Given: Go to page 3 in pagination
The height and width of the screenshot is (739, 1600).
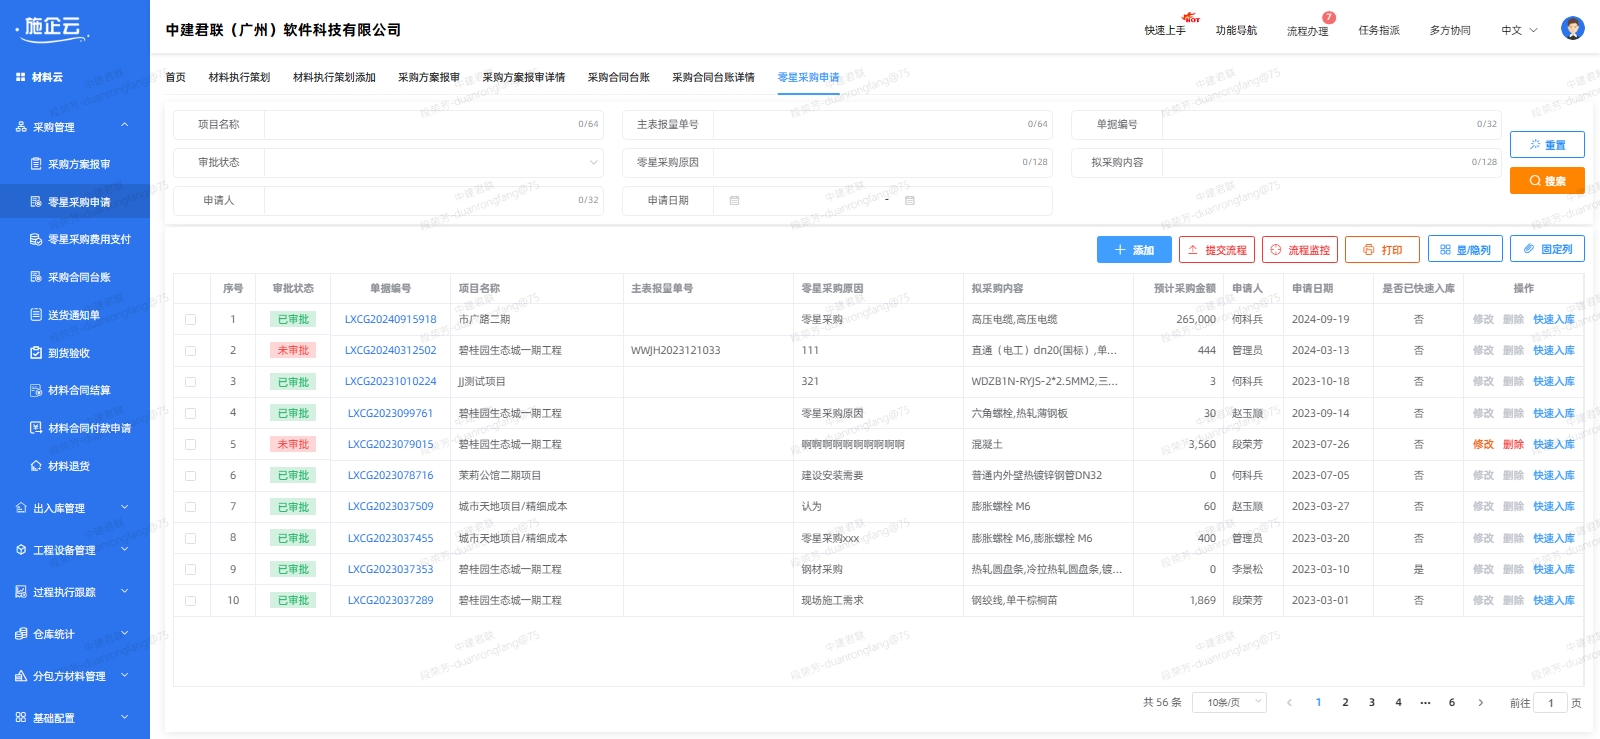Looking at the screenshot, I should [x=1371, y=703].
